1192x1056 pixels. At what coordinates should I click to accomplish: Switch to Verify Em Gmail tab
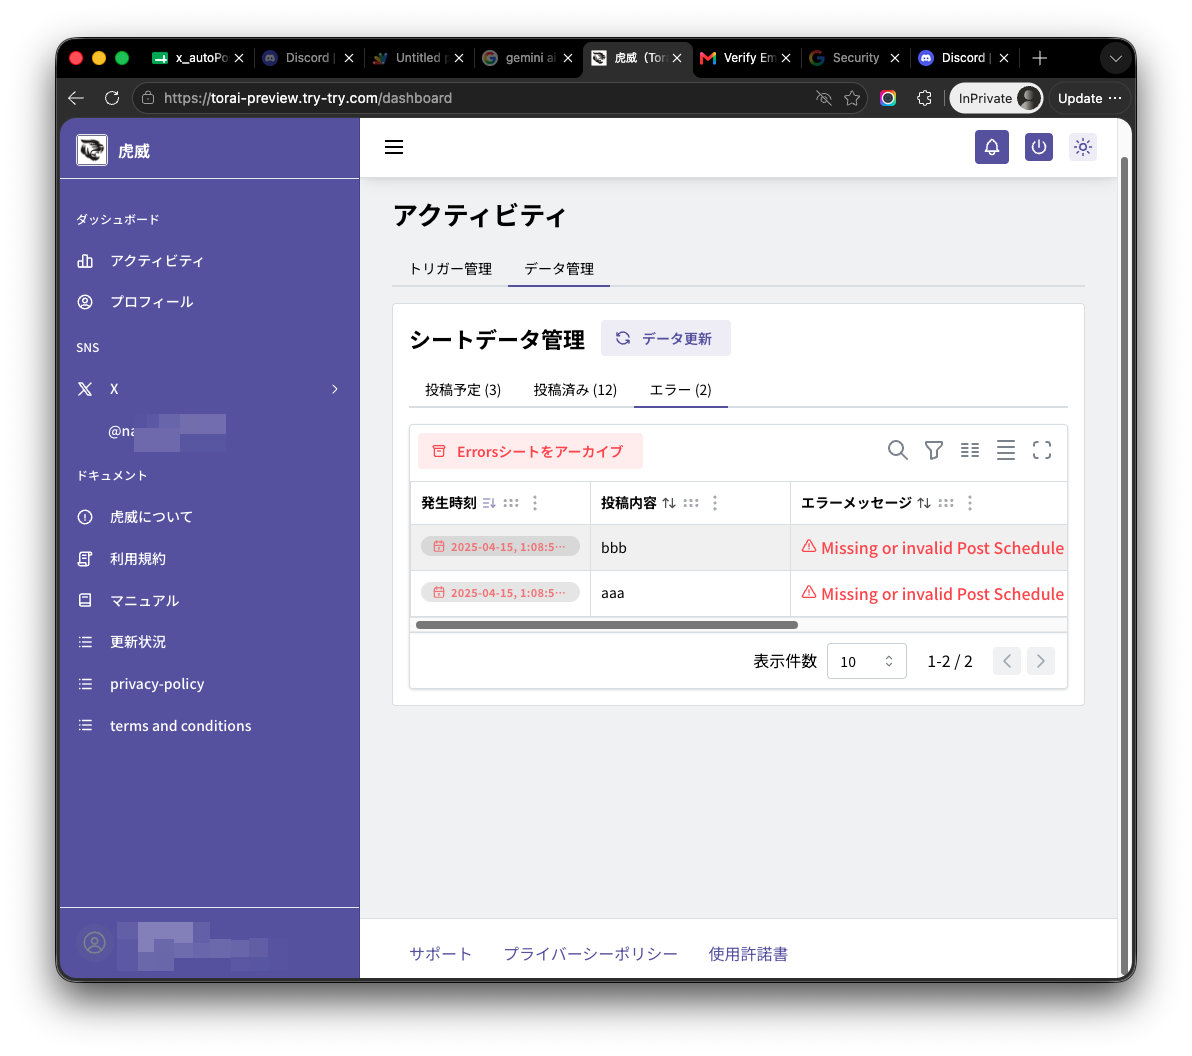point(746,58)
